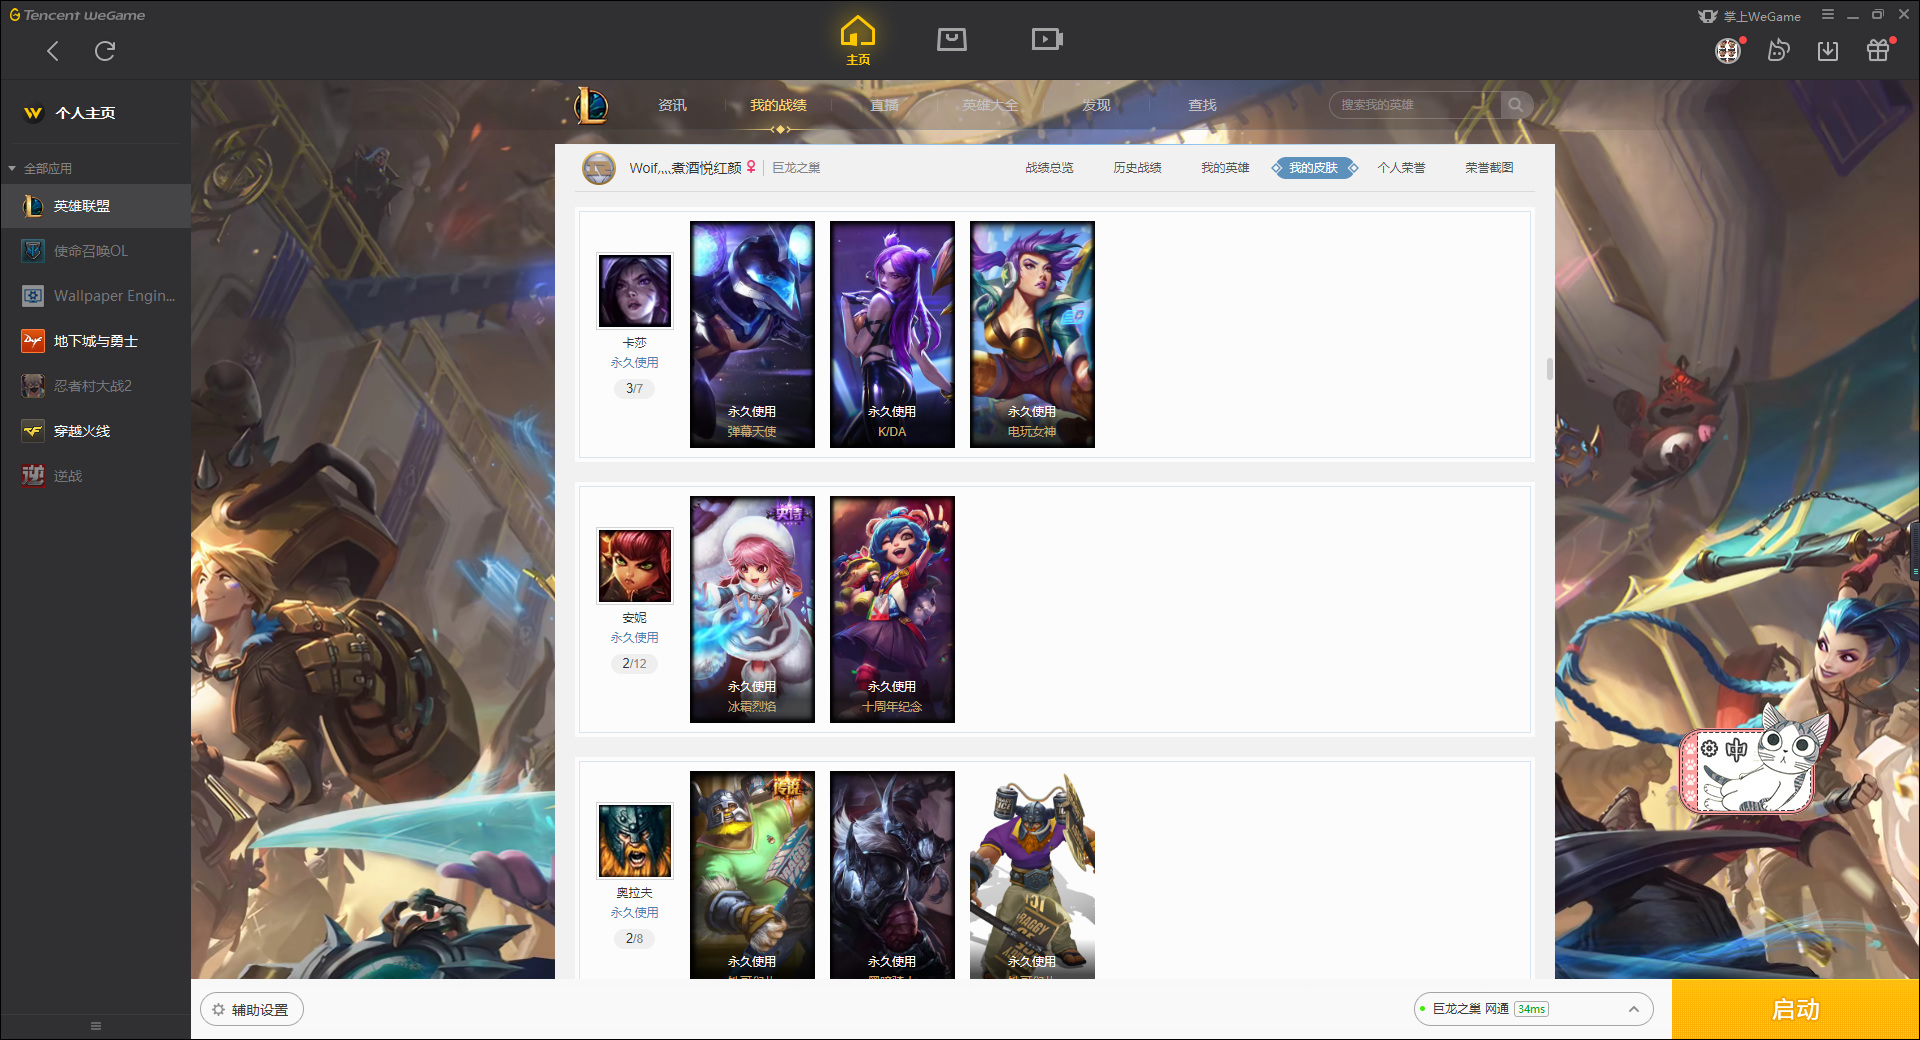
Task: Open the video live icon
Action: tap(1047, 39)
